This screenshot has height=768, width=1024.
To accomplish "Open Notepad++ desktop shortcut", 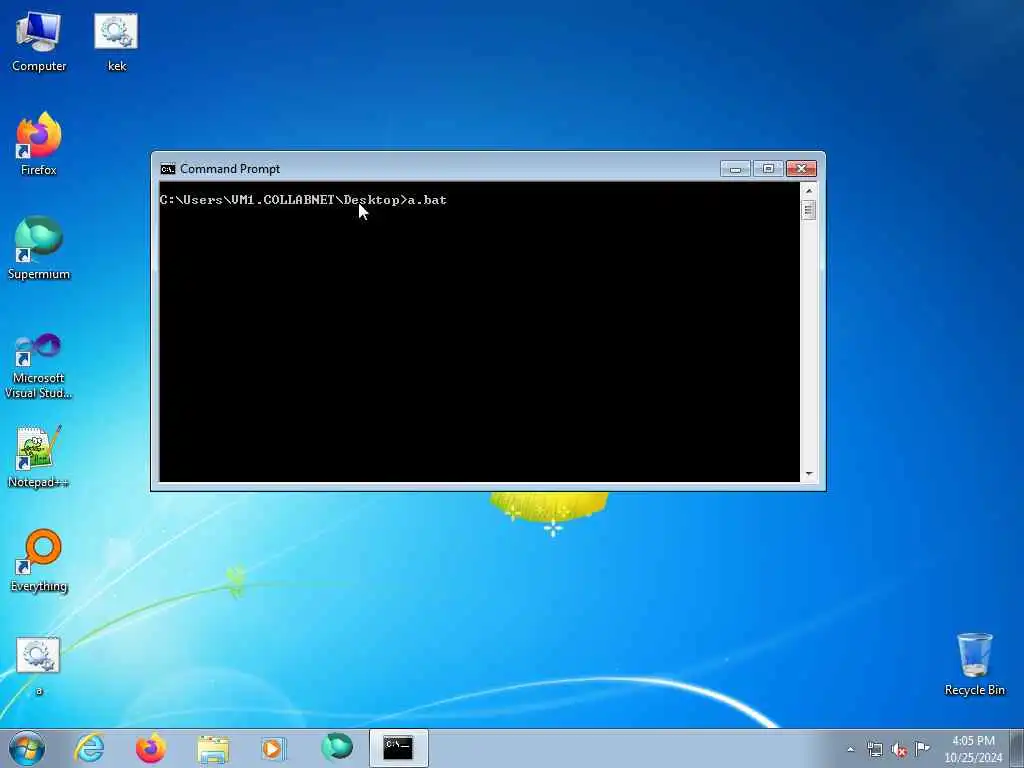I will pyautogui.click(x=39, y=456).
